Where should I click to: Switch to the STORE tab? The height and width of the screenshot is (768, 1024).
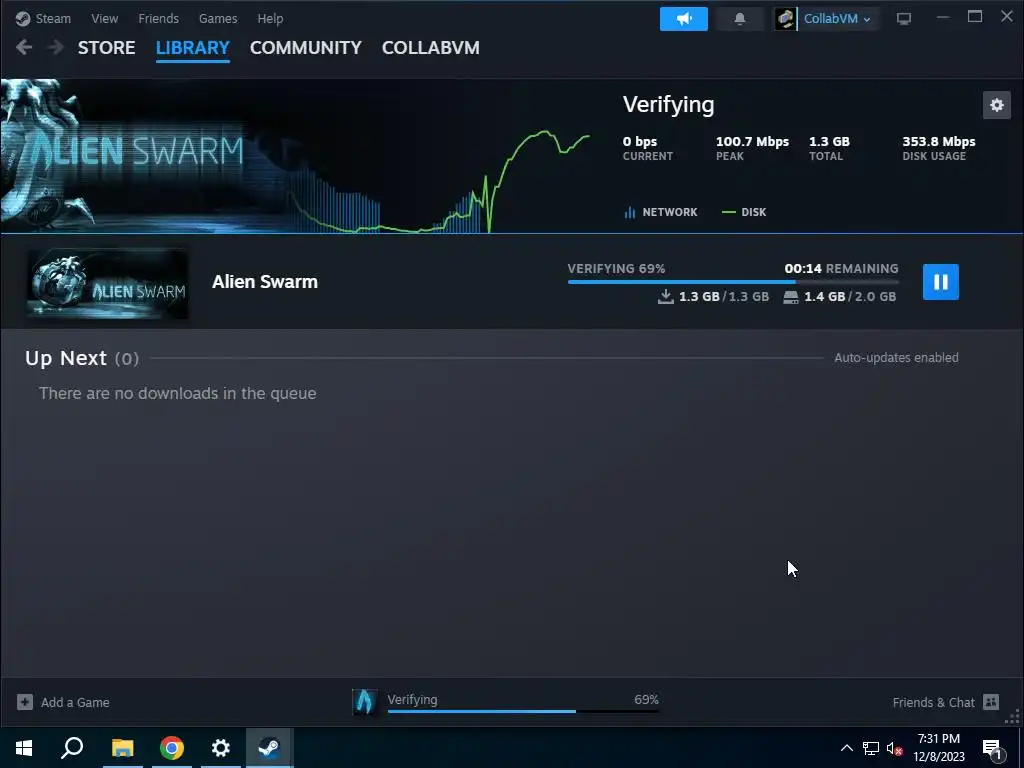(x=106, y=48)
